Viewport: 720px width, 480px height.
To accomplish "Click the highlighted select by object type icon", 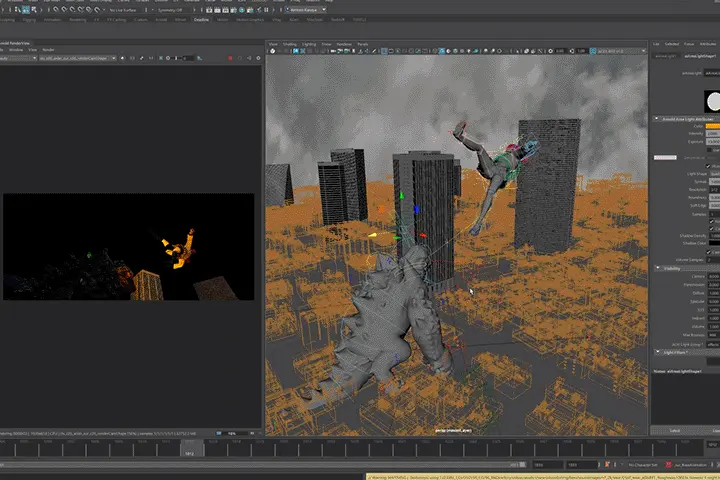I will pos(26,10).
